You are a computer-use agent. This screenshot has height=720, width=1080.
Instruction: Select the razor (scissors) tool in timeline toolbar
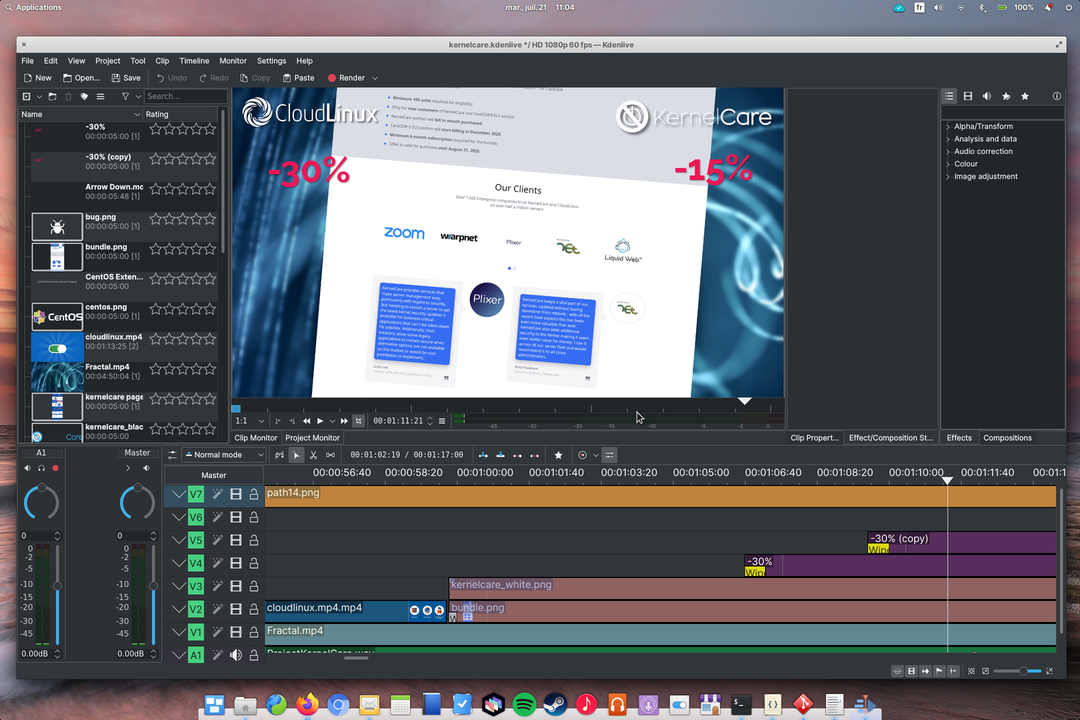pyautogui.click(x=313, y=455)
